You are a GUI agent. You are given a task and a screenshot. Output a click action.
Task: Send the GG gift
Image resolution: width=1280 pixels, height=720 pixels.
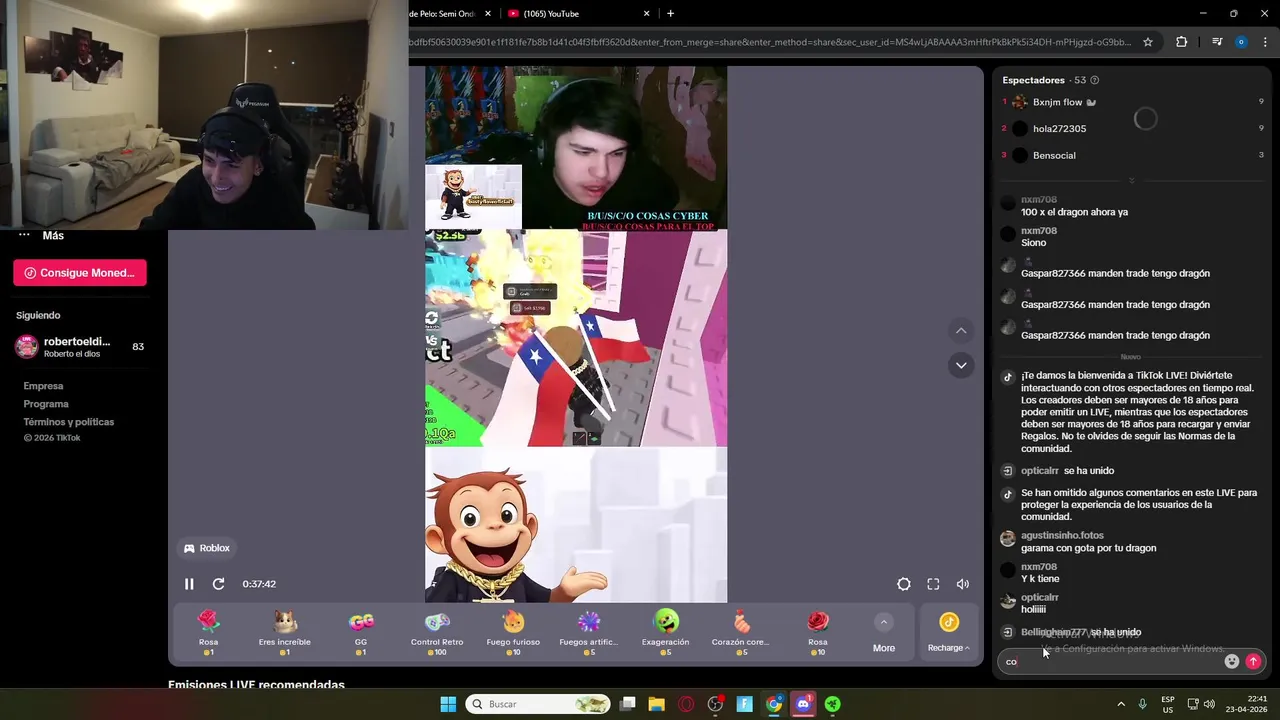361,633
